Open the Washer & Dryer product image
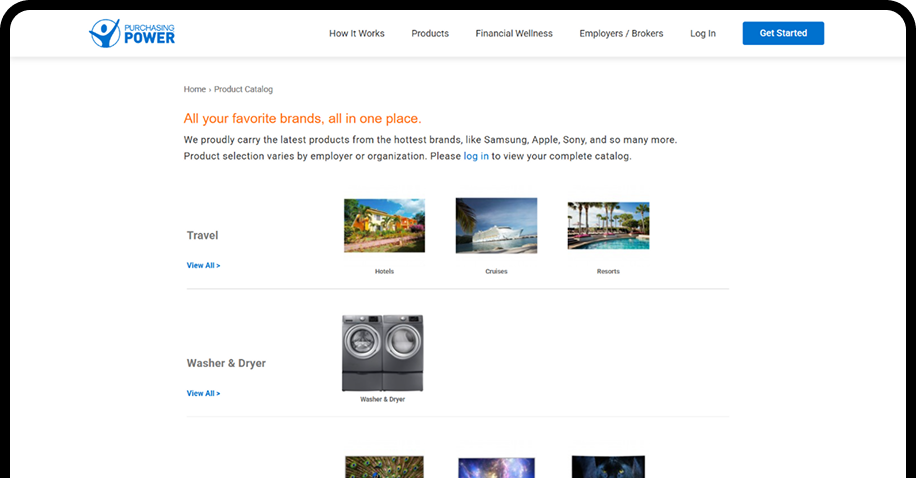The image size is (916, 478). coord(383,353)
